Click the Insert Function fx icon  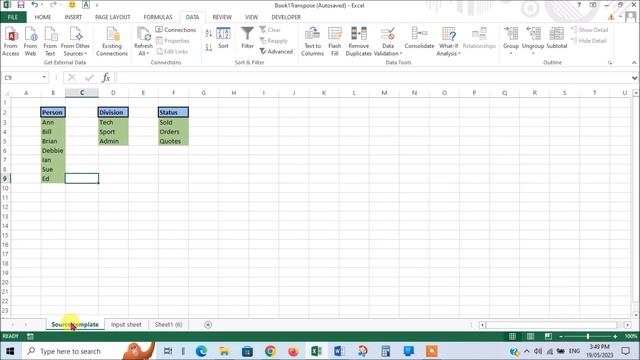click(x=106, y=77)
